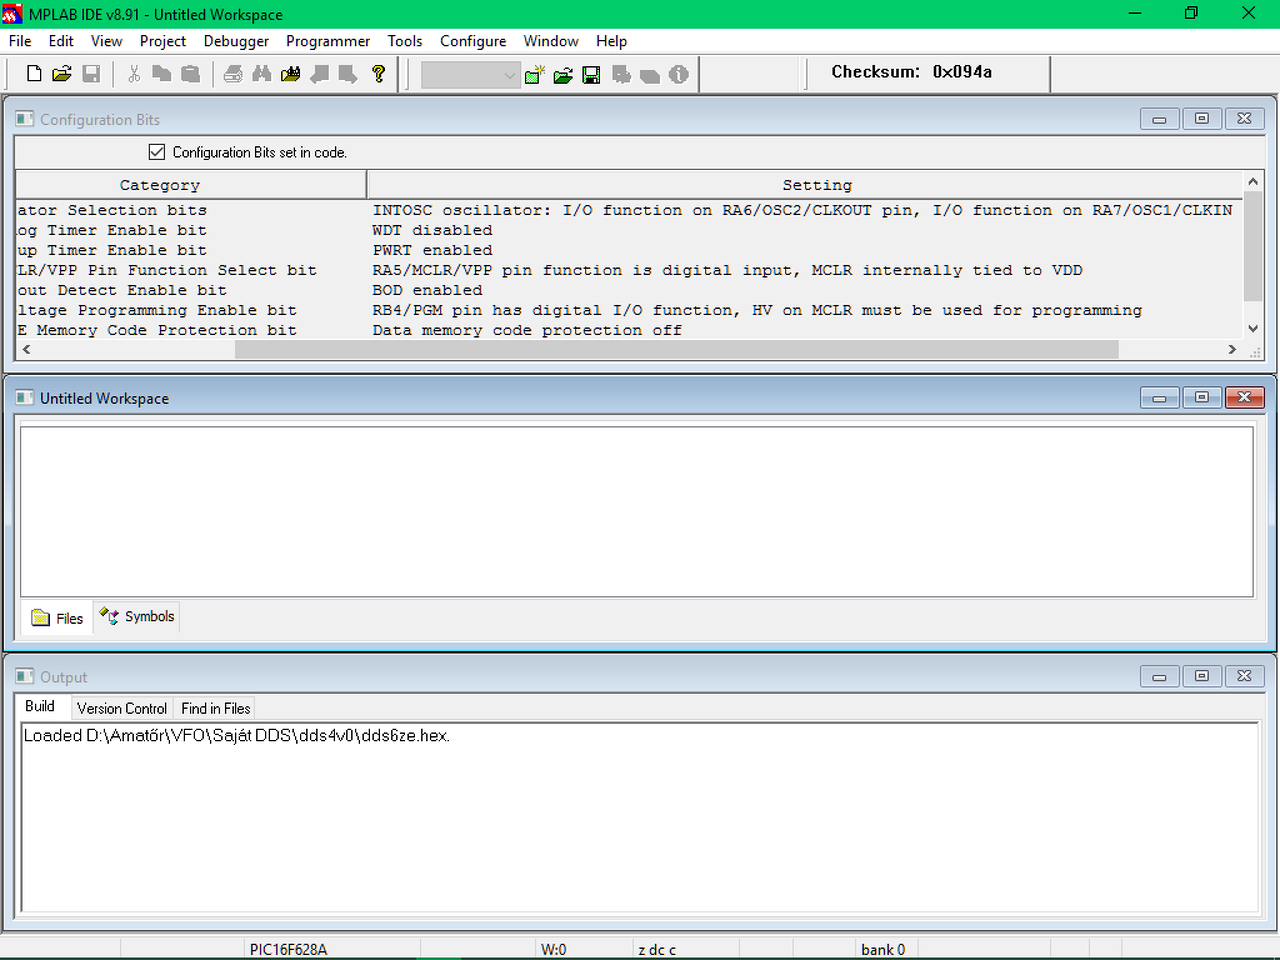
Task: Toggle Configuration Bits set in code checkbox
Action: (x=157, y=152)
